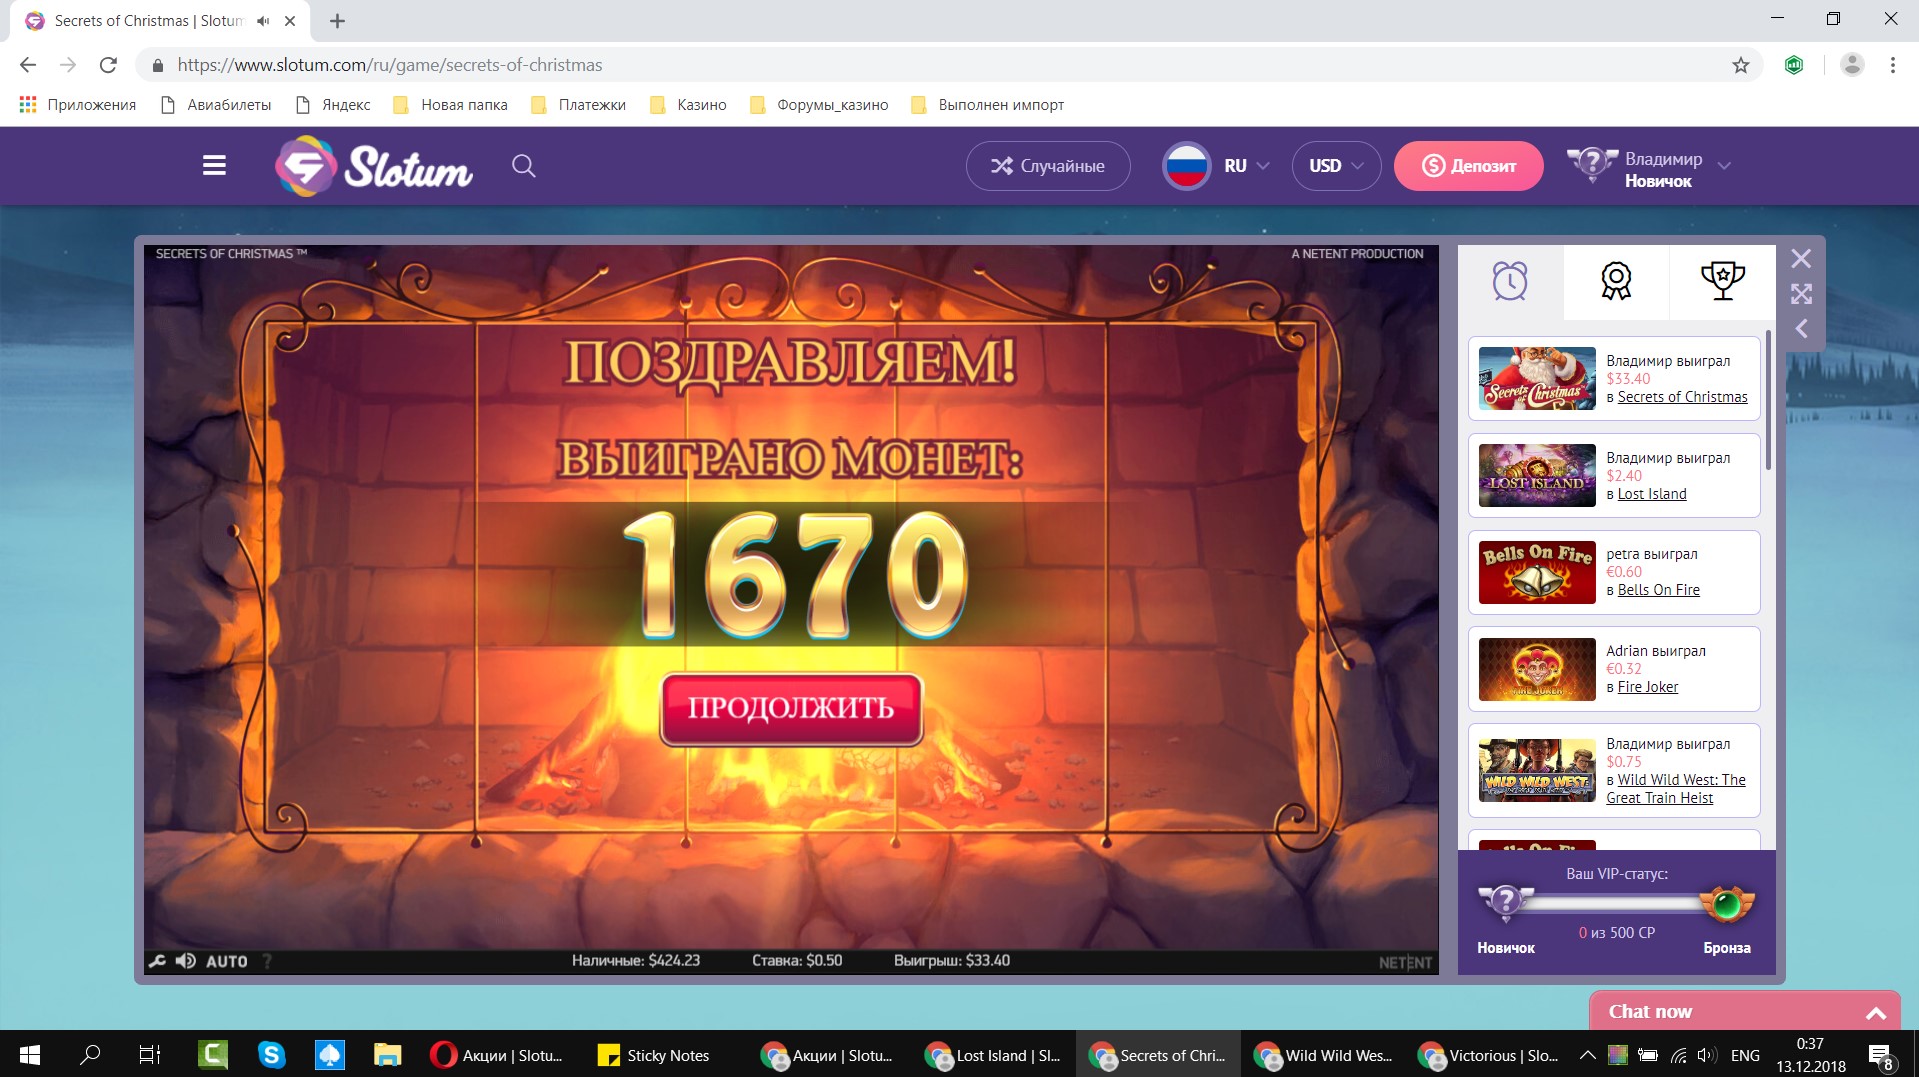Mute game sound with speaker icon
The image size is (1919, 1077).
coord(185,961)
